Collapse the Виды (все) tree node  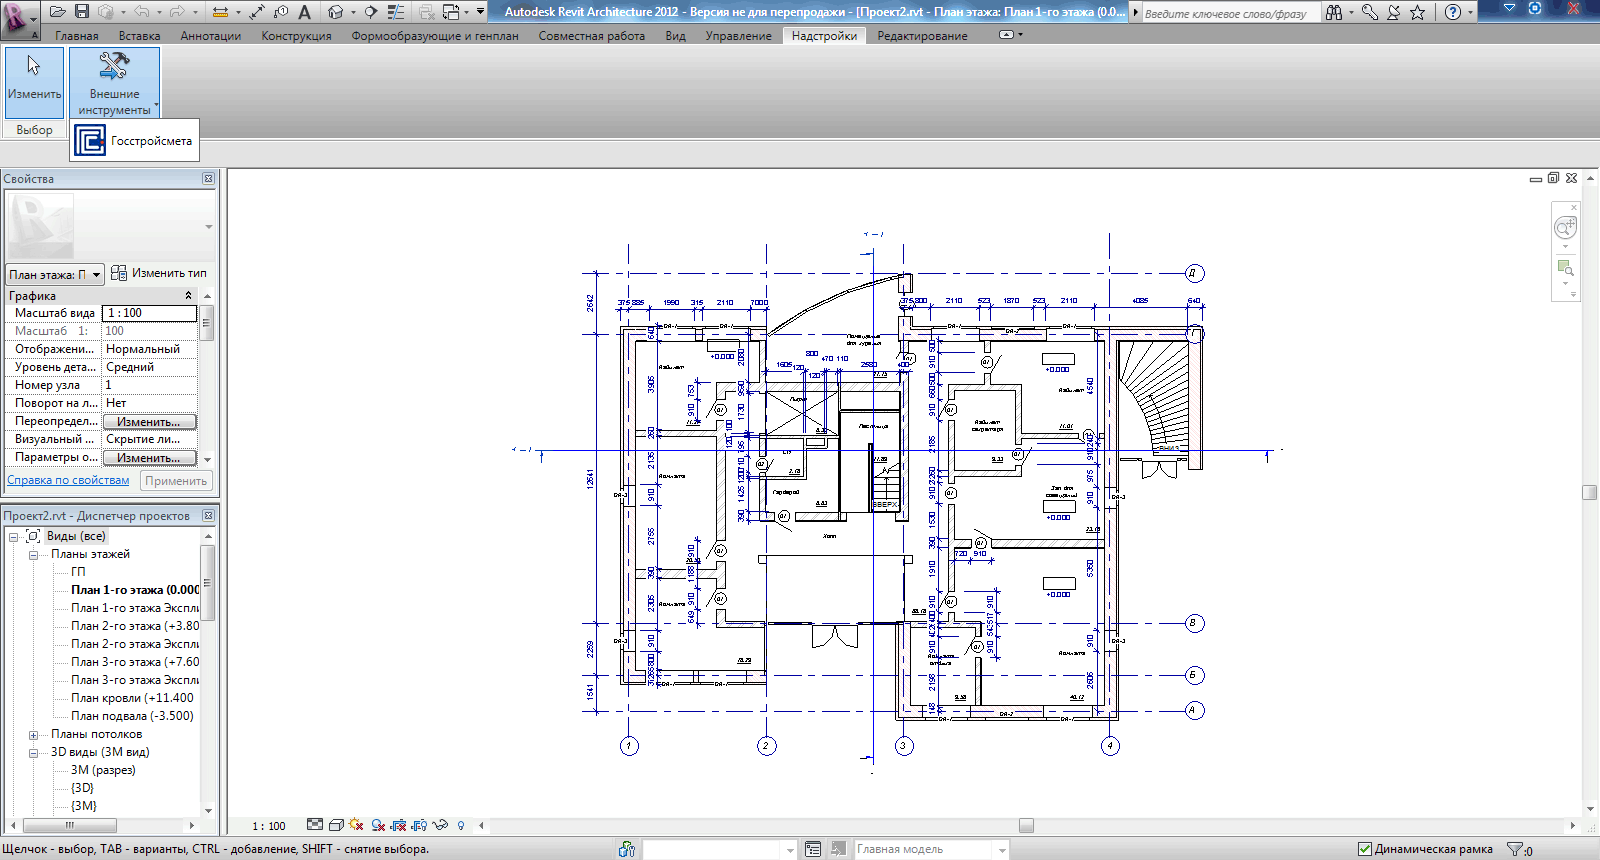coord(14,537)
